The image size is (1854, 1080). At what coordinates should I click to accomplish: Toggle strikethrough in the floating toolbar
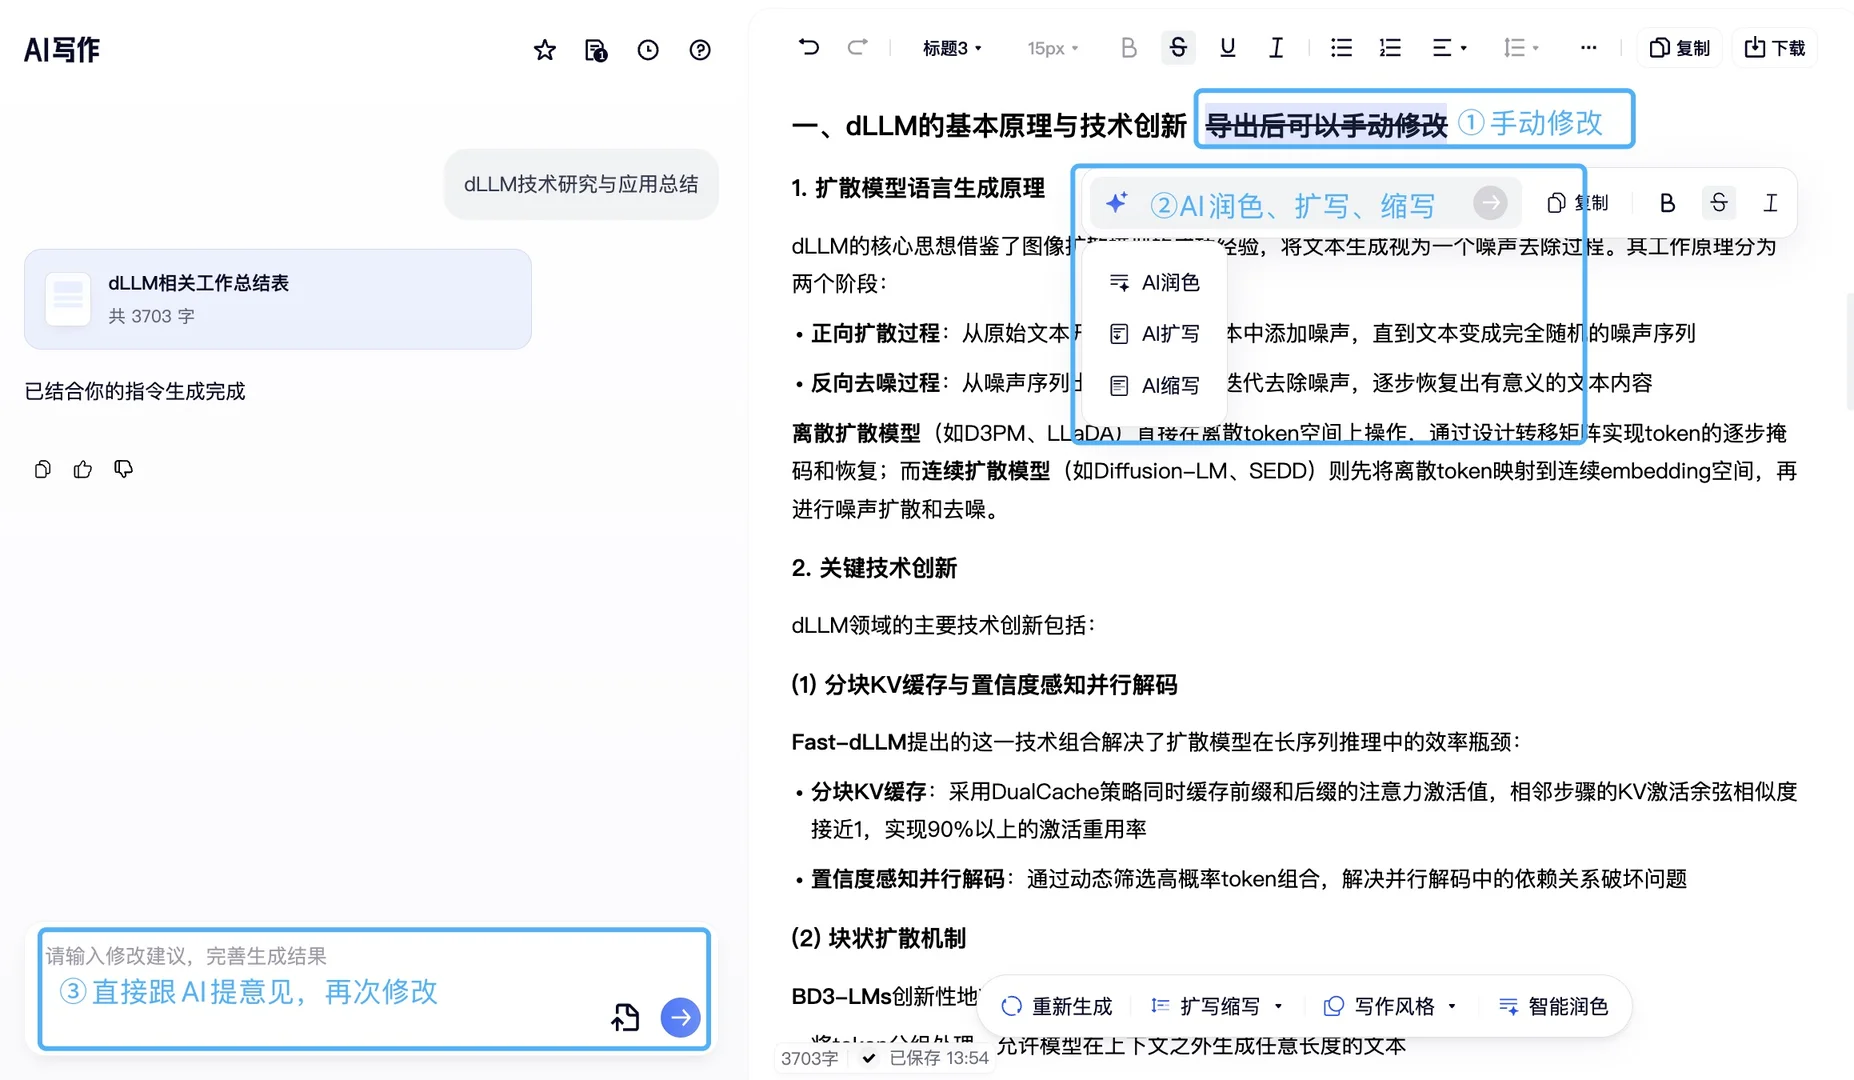1719,203
